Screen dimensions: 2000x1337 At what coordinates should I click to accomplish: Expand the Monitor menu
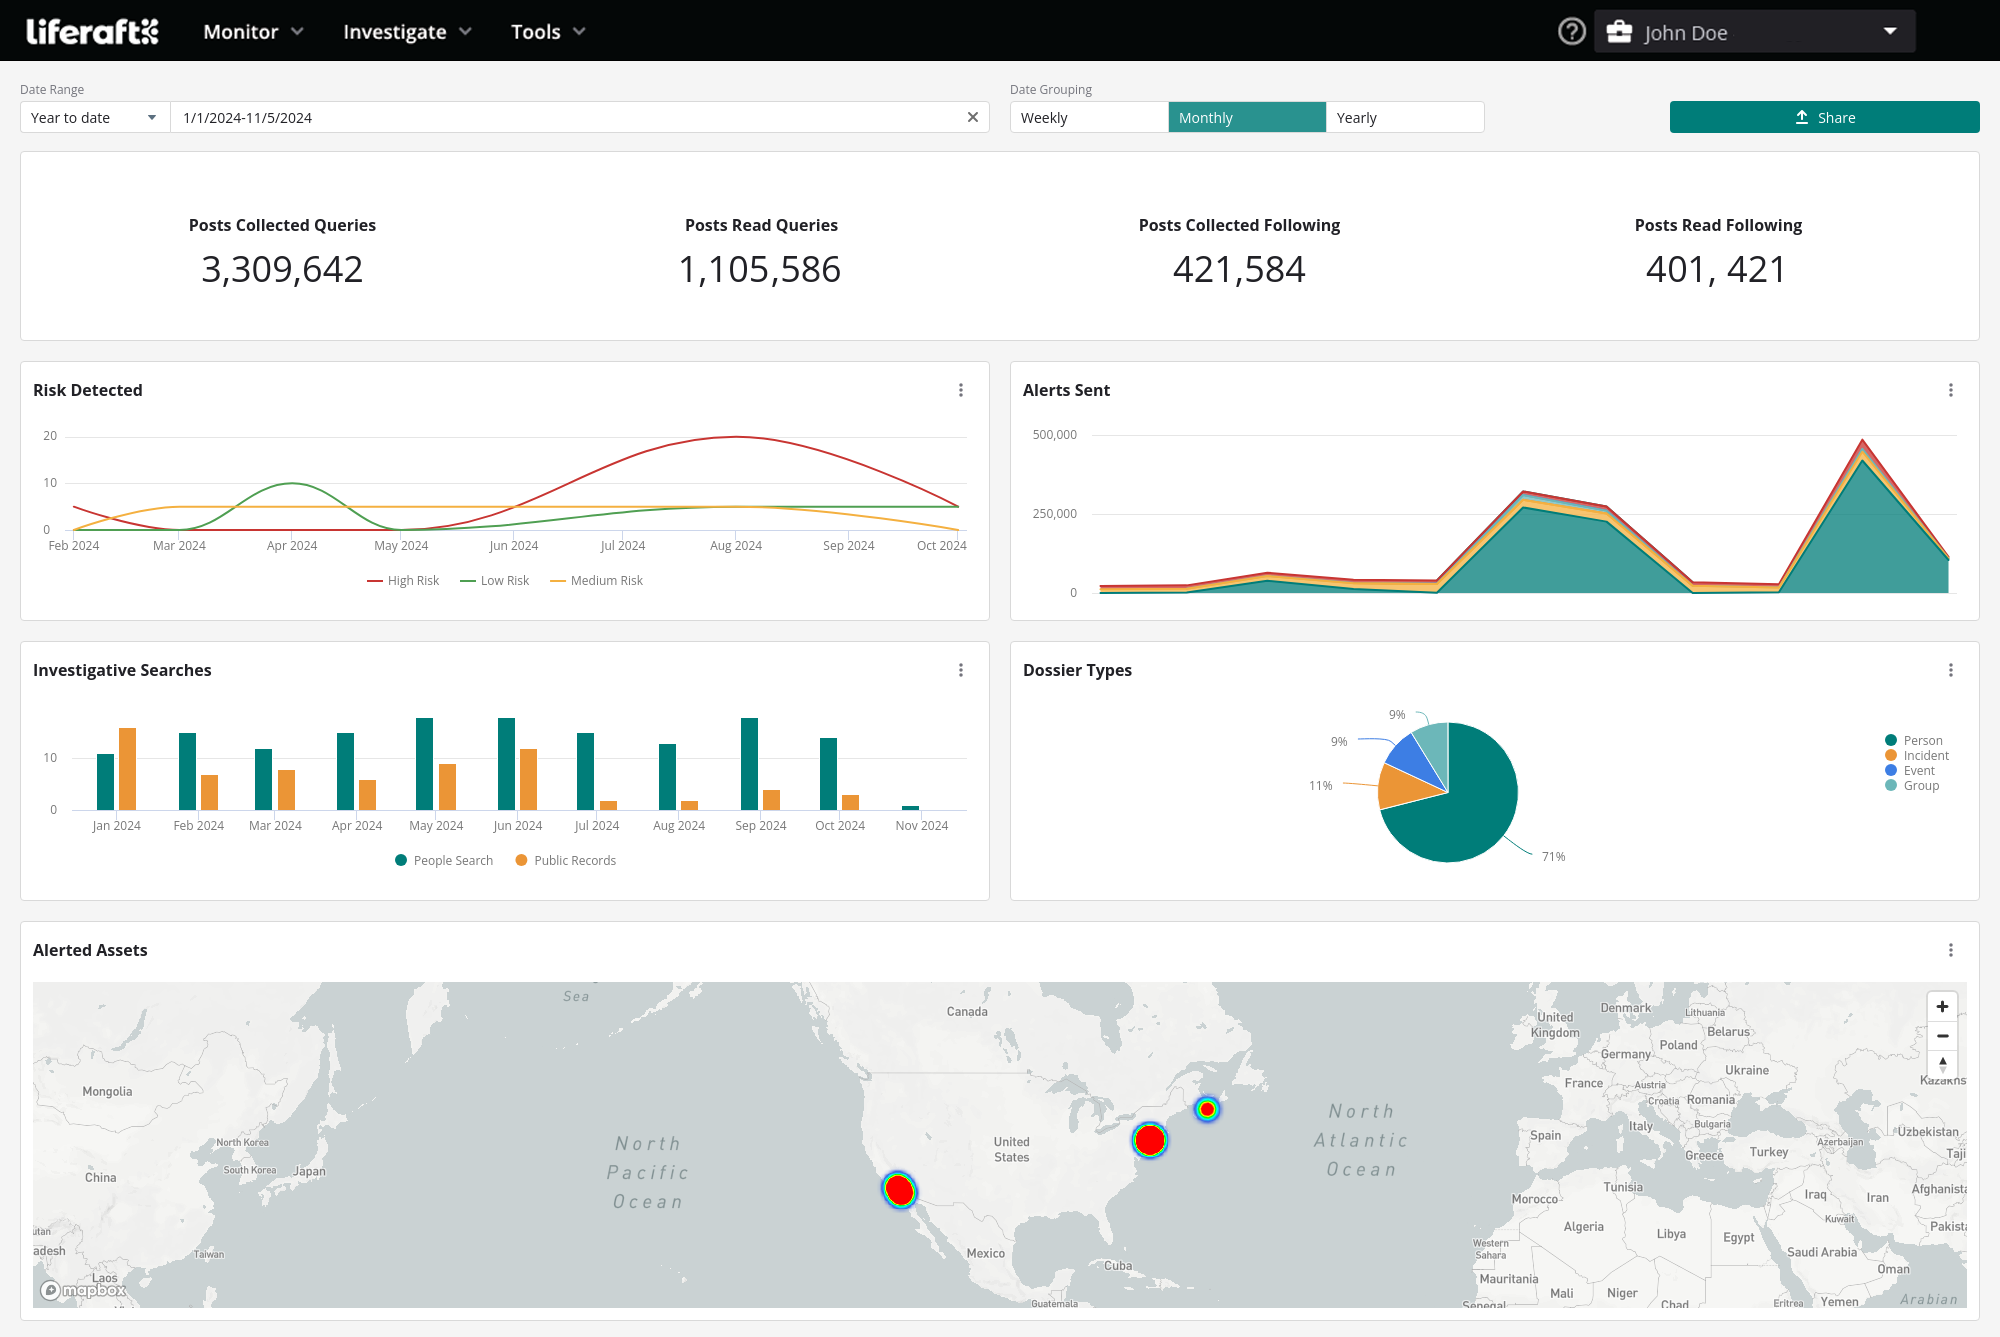click(x=253, y=32)
